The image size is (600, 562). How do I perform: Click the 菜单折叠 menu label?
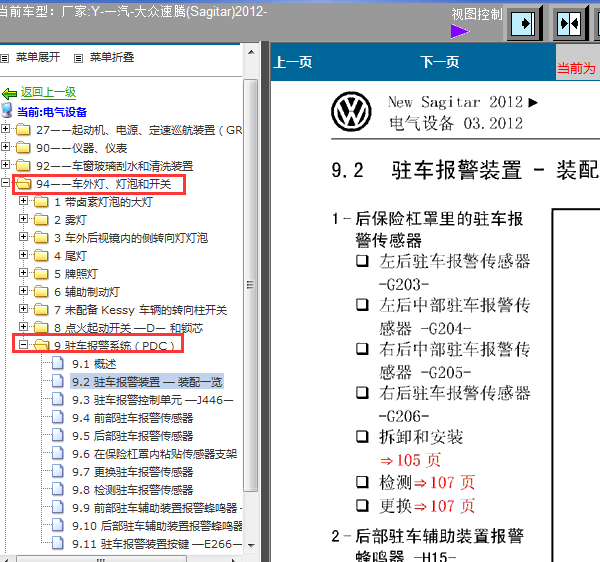coord(112,57)
